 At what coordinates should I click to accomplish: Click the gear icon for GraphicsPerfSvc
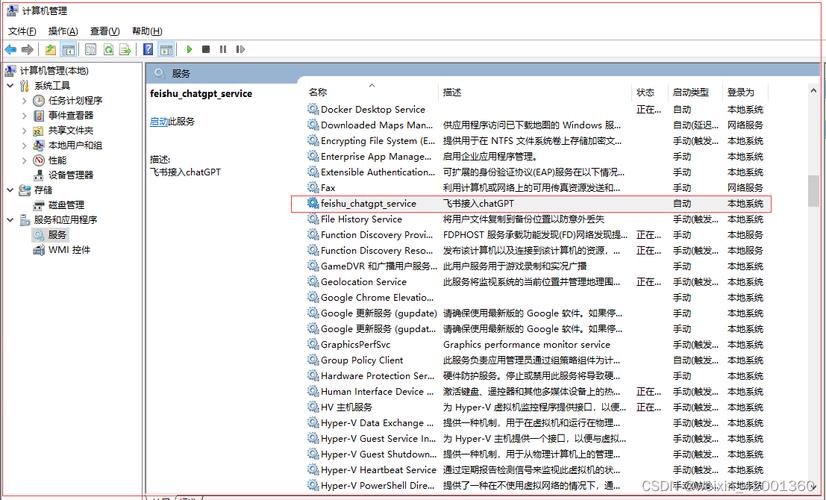[x=313, y=345]
